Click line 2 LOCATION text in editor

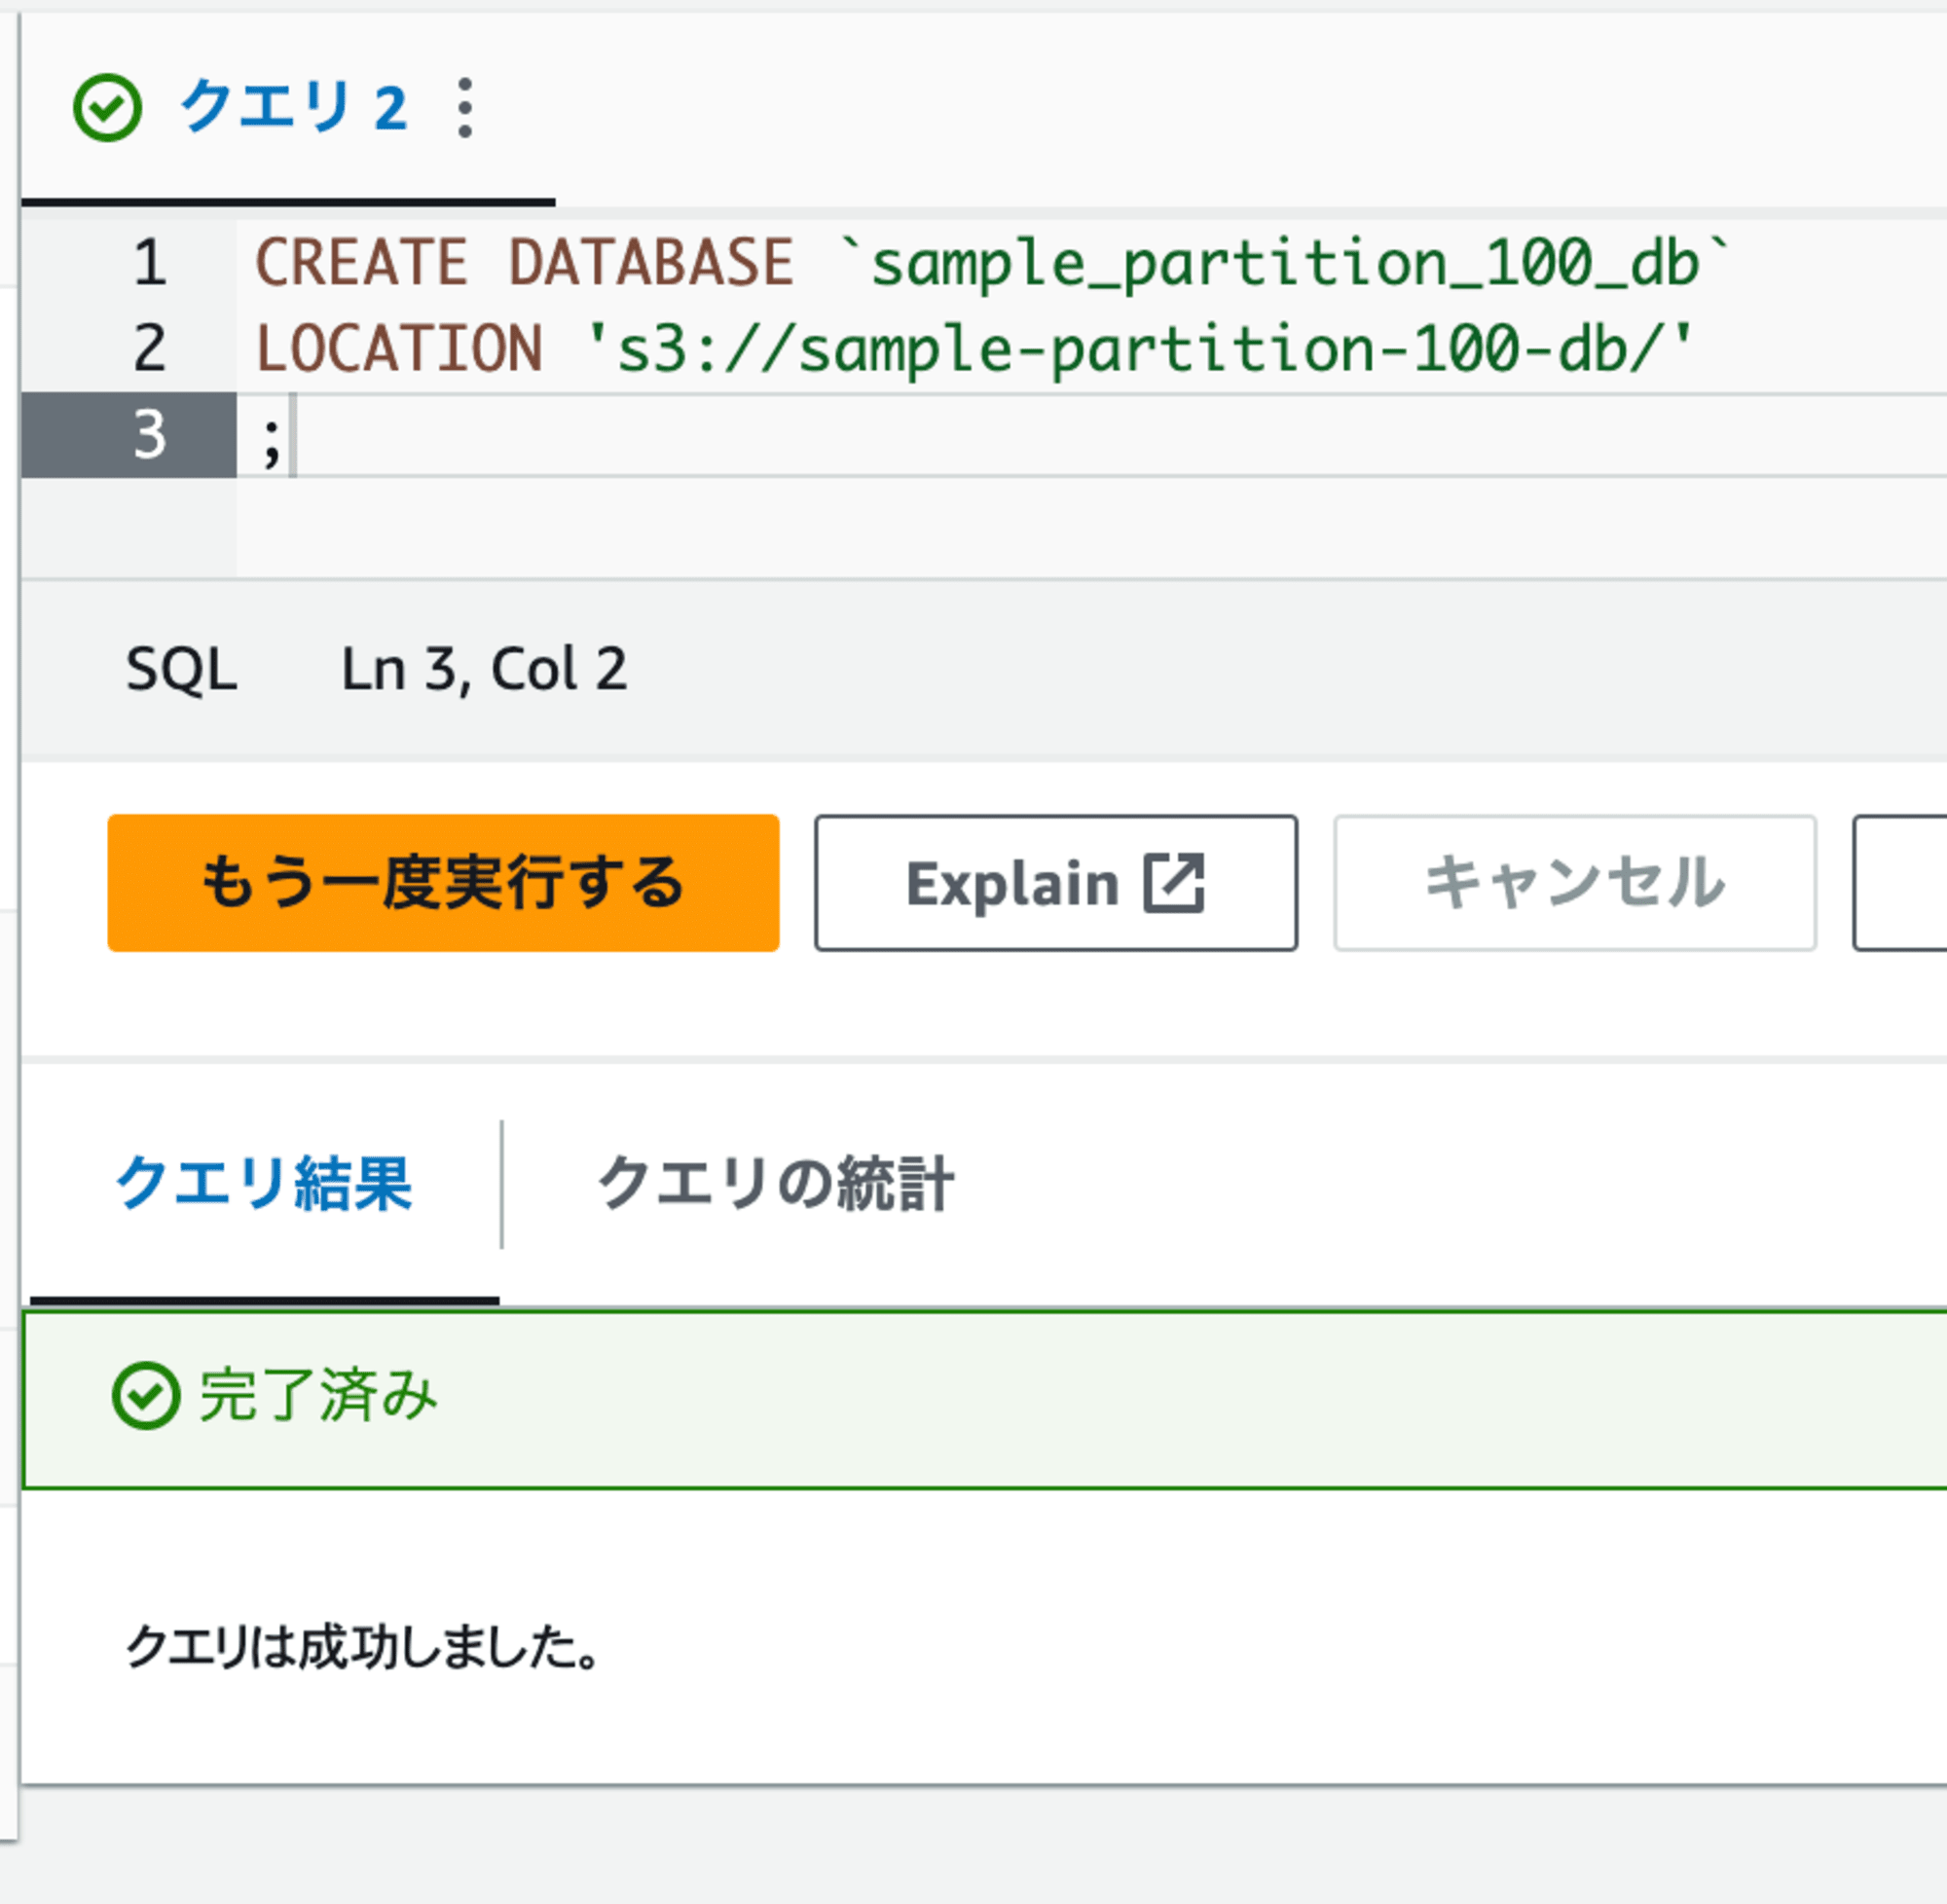[x=399, y=349]
